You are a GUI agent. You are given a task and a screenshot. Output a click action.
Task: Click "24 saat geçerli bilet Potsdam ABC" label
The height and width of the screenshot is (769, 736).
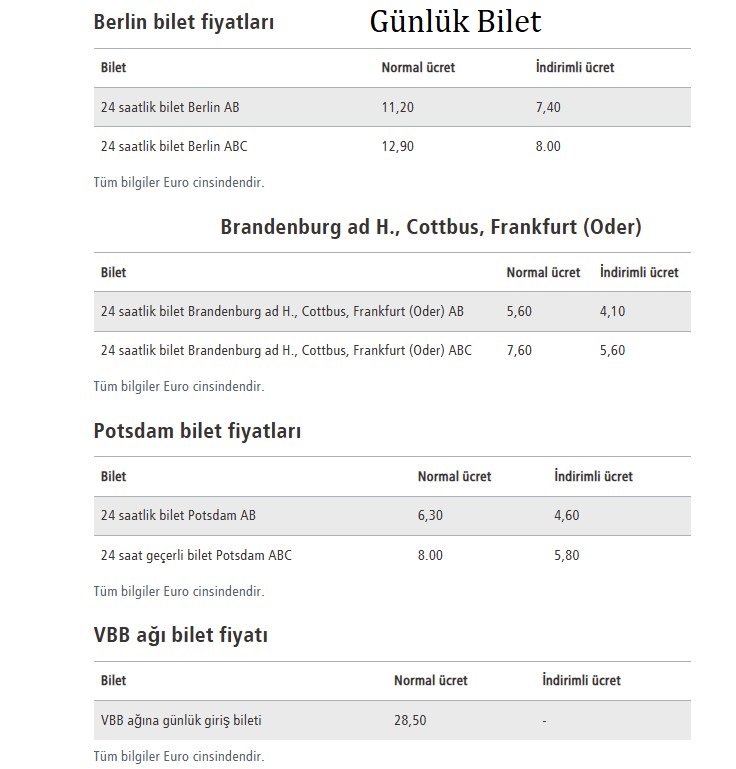(196, 555)
